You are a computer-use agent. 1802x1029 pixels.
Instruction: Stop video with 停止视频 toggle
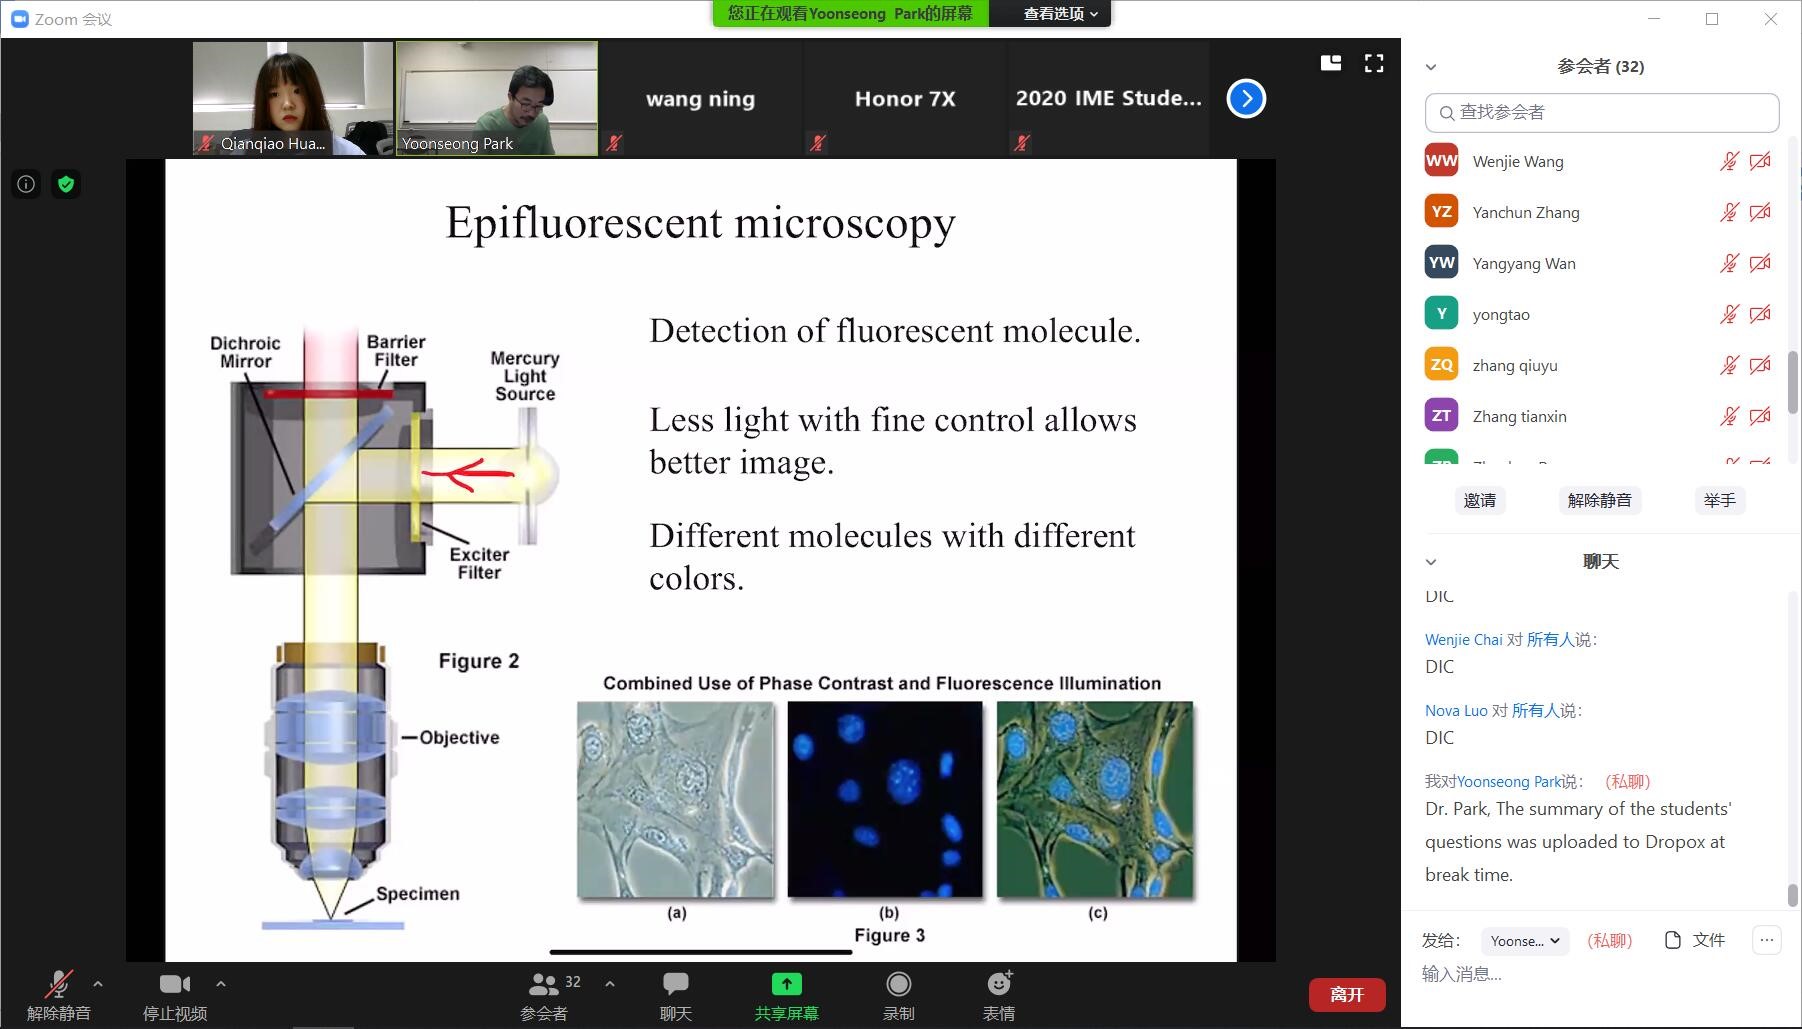(x=174, y=985)
